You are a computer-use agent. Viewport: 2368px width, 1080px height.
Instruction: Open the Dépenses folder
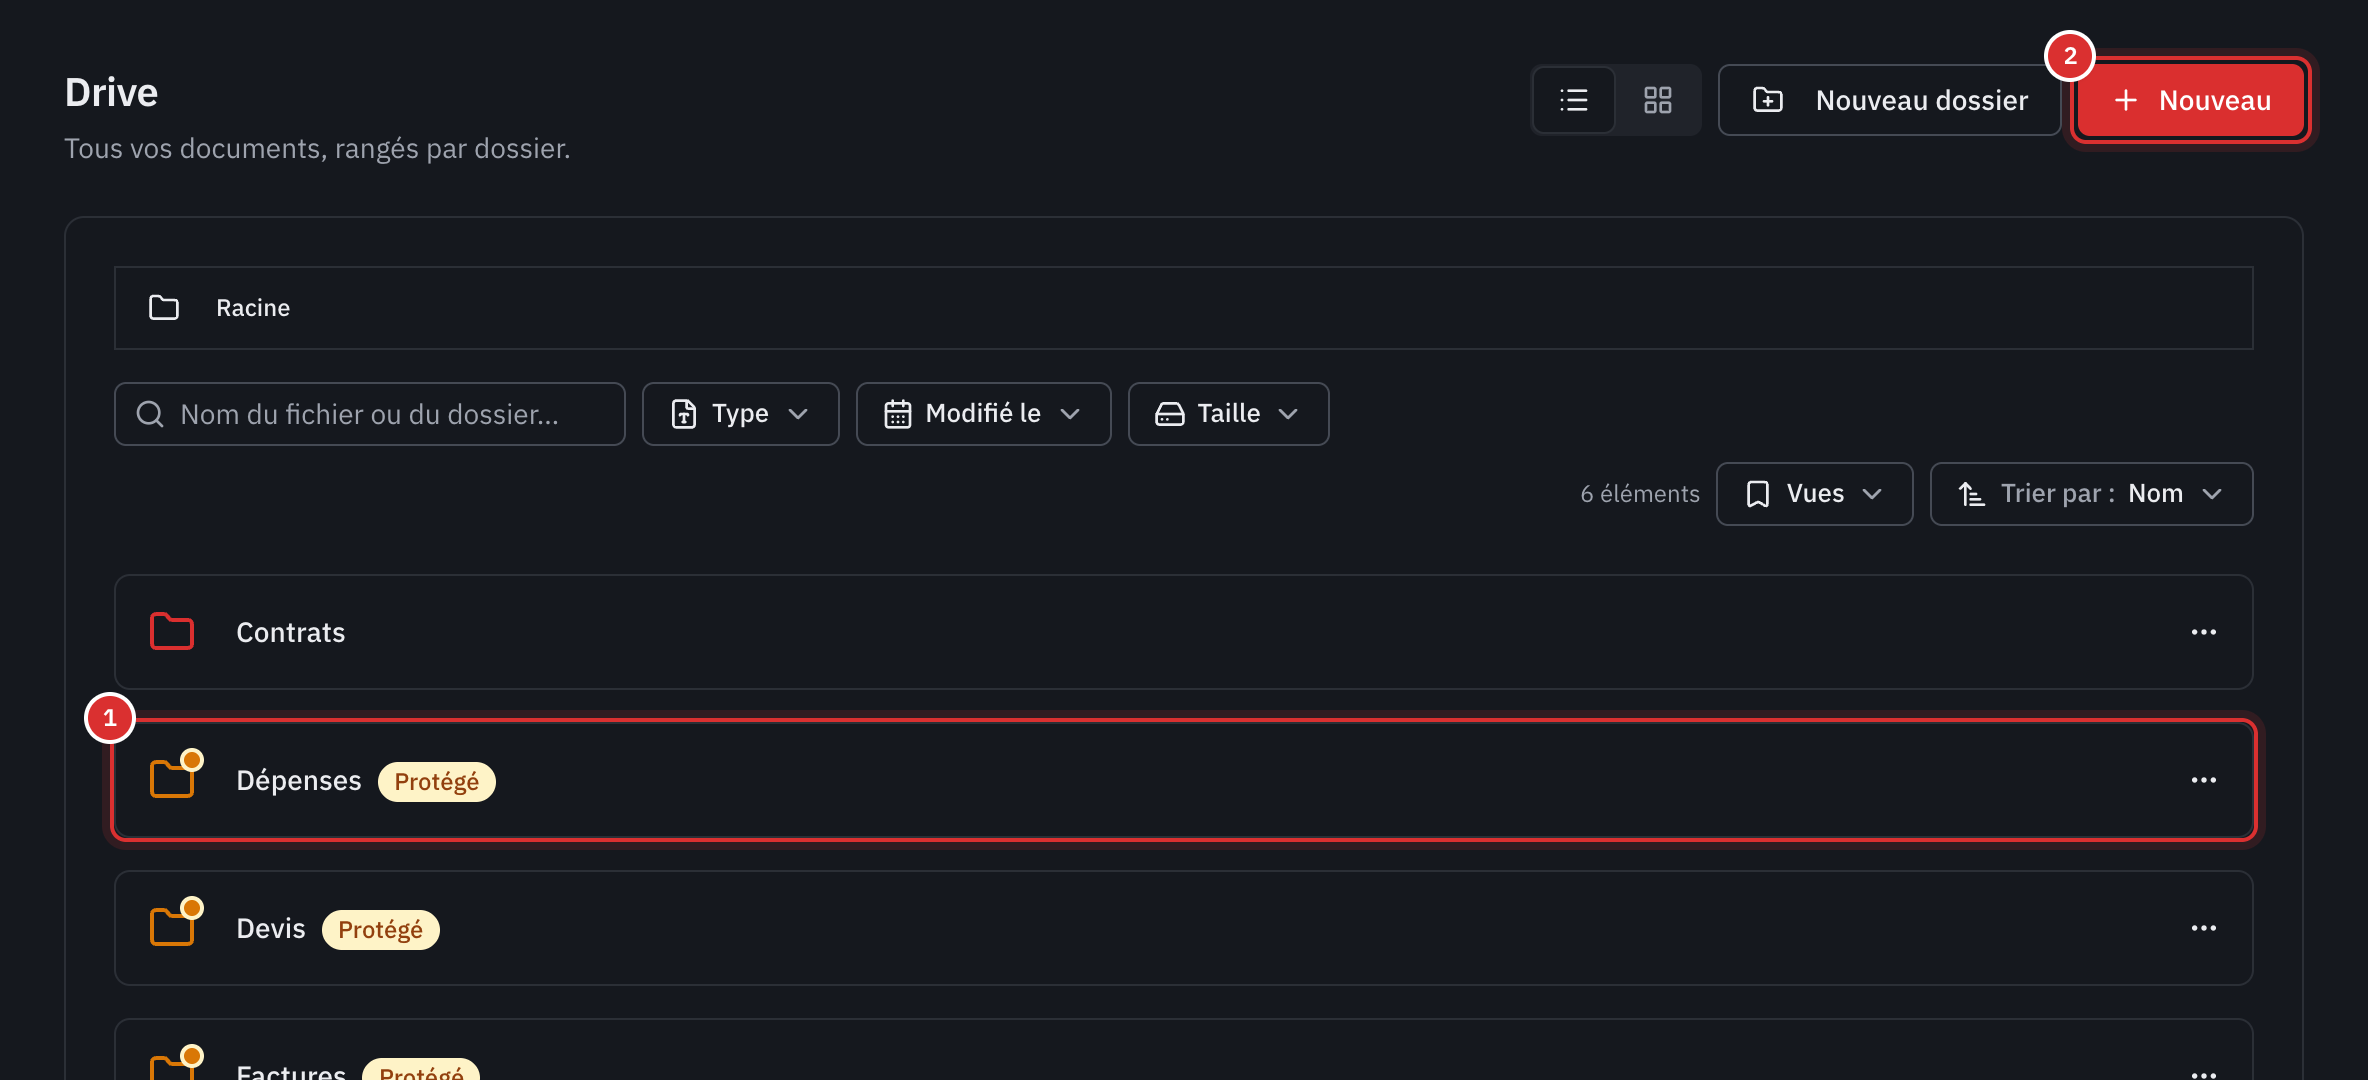point(1184,780)
